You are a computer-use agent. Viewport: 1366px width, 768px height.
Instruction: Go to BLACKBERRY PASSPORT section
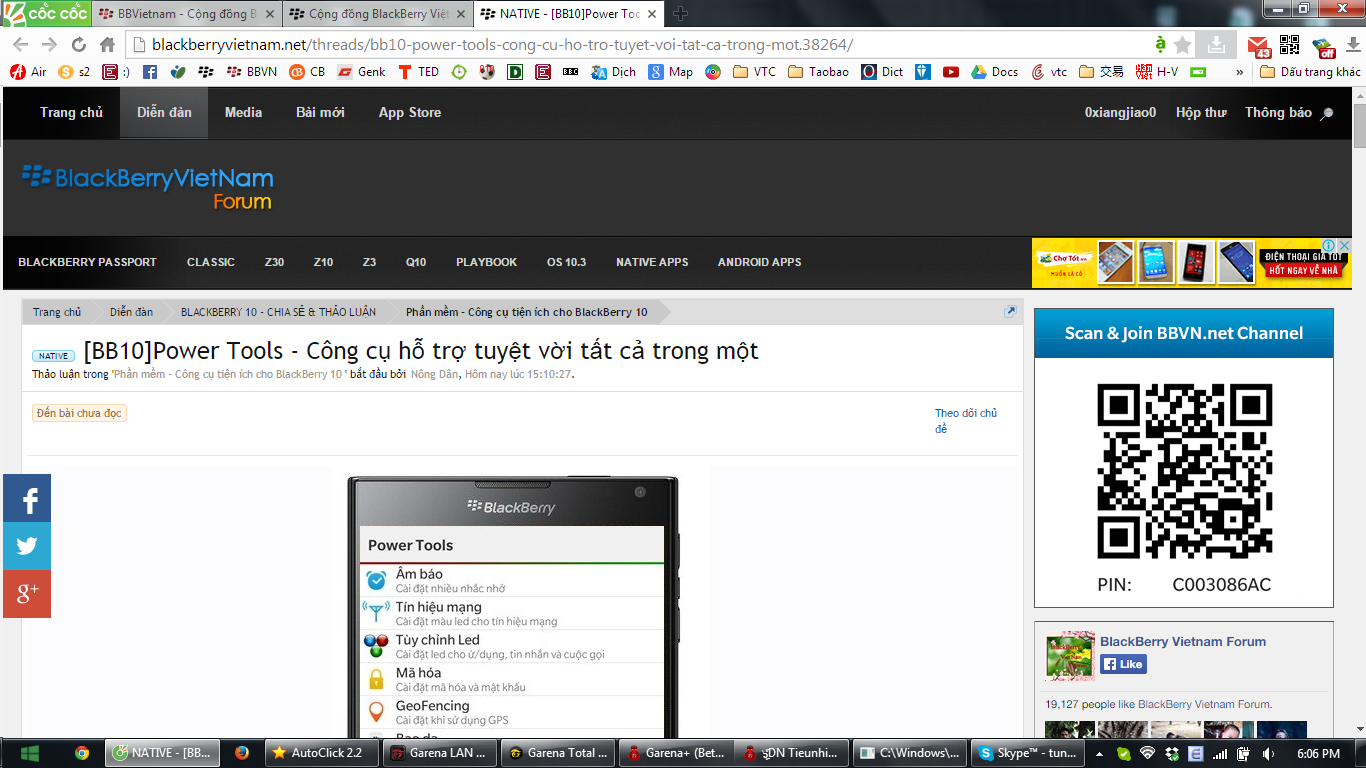[87, 262]
